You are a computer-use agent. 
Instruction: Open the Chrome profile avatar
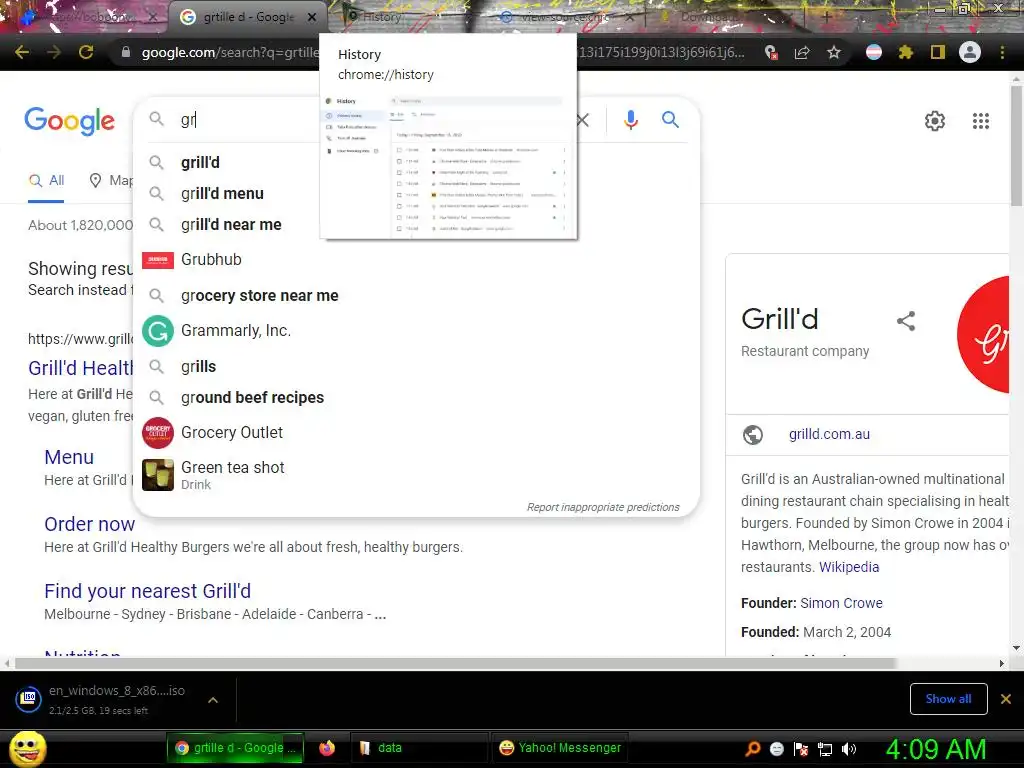970,52
